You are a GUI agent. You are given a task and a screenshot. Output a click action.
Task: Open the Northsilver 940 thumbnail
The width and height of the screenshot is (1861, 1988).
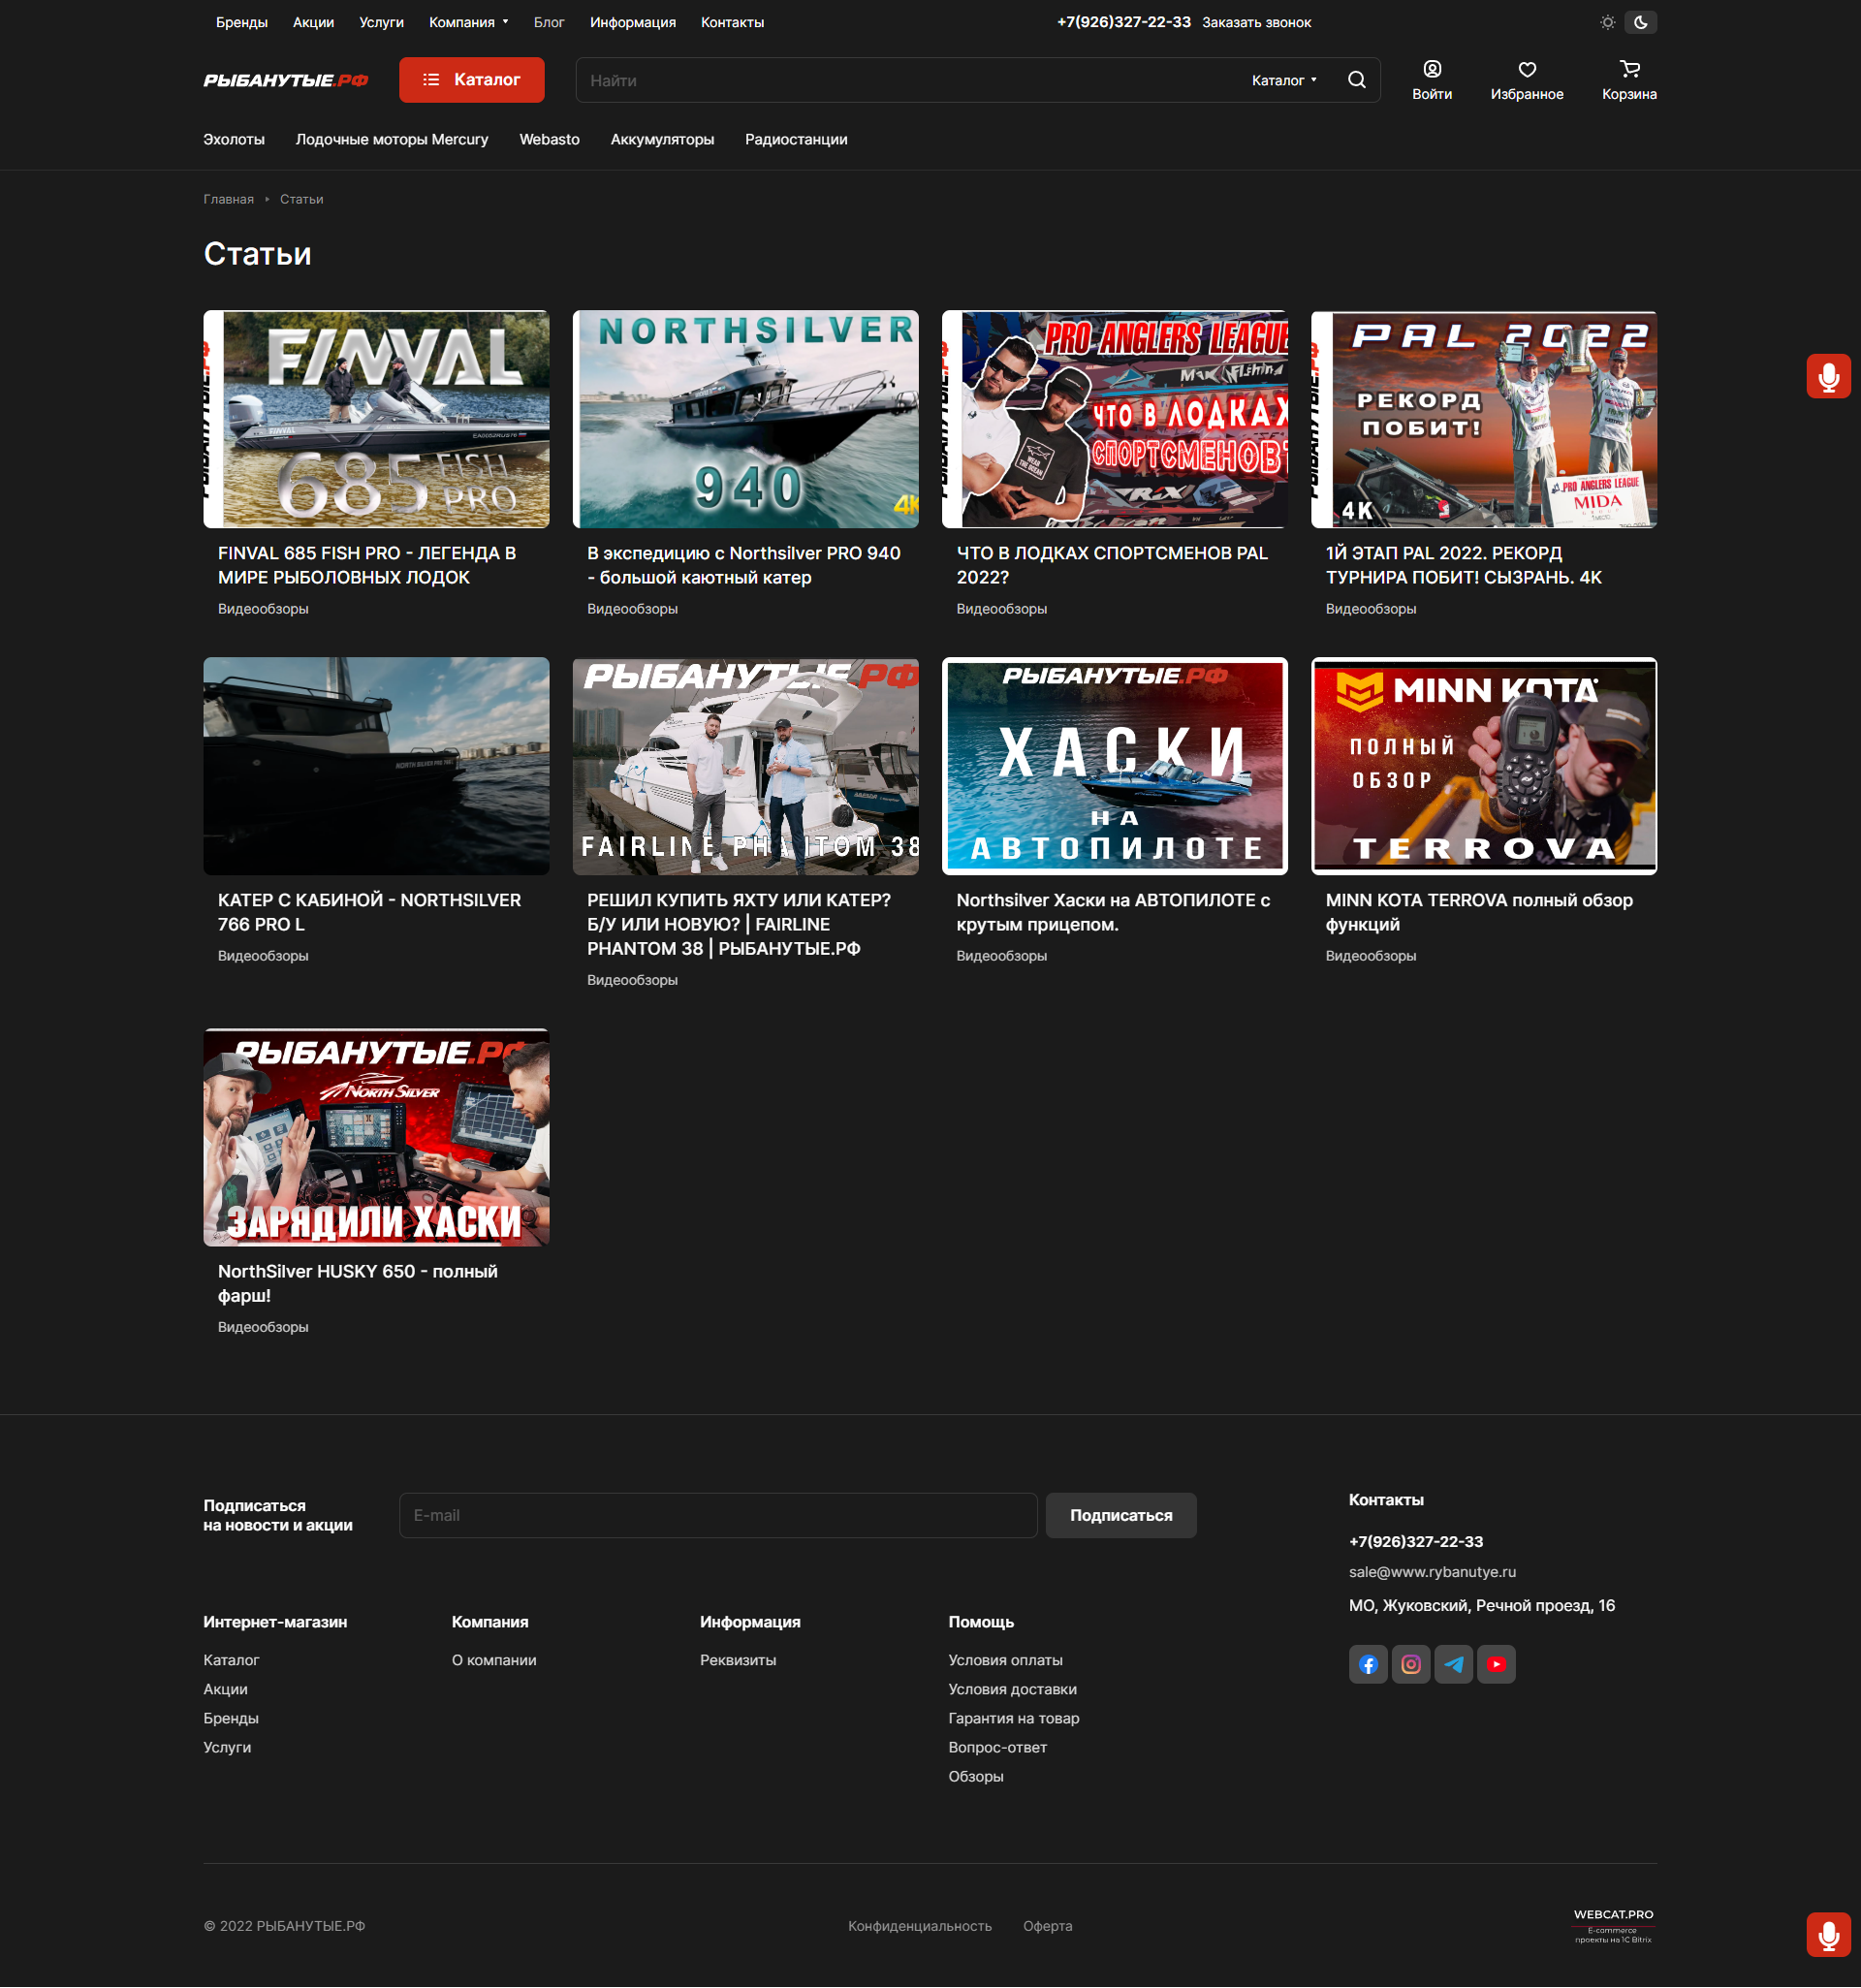coord(745,419)
